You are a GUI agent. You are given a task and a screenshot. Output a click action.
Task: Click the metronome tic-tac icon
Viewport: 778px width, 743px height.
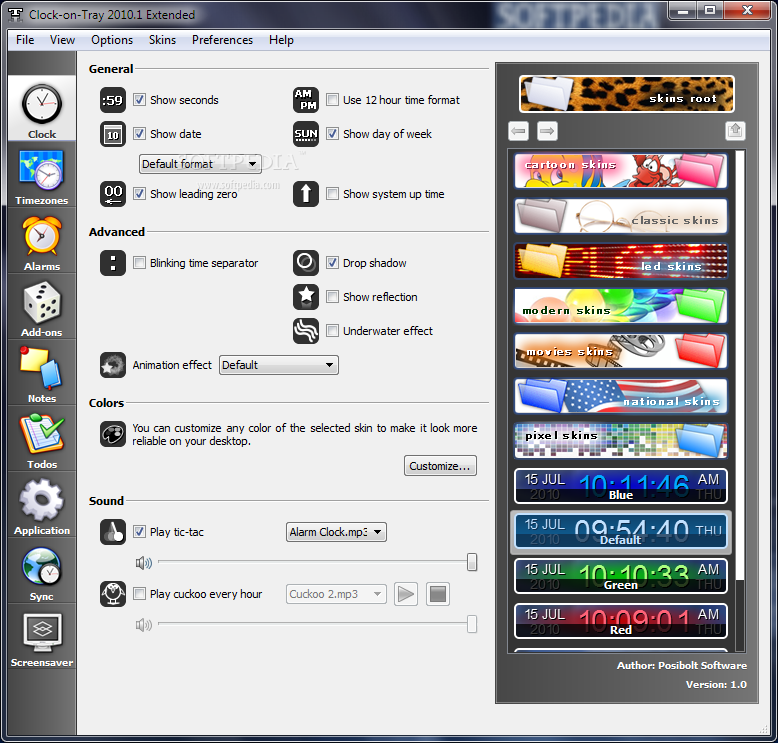(113, 532)
